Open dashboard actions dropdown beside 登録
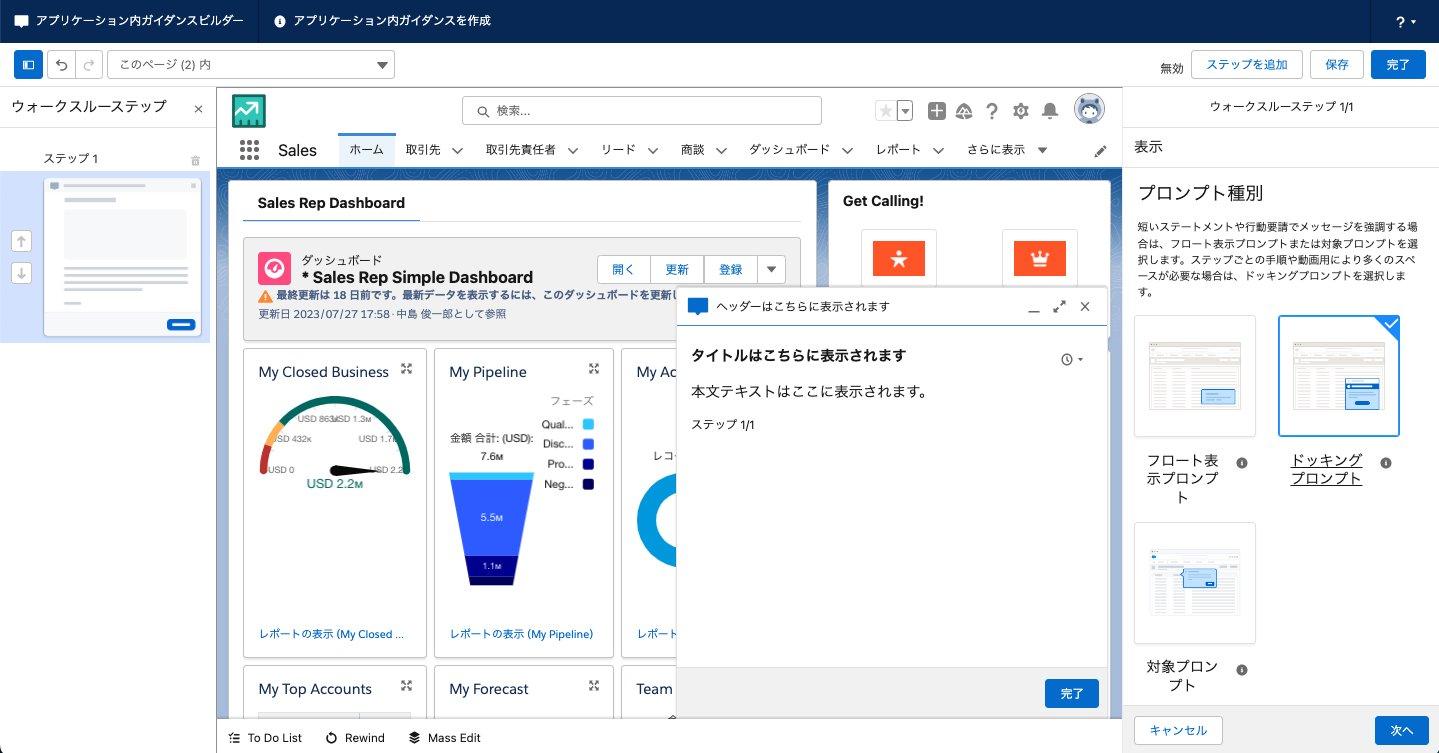This screenshot has height=753, width=1439. click(771, 270)
